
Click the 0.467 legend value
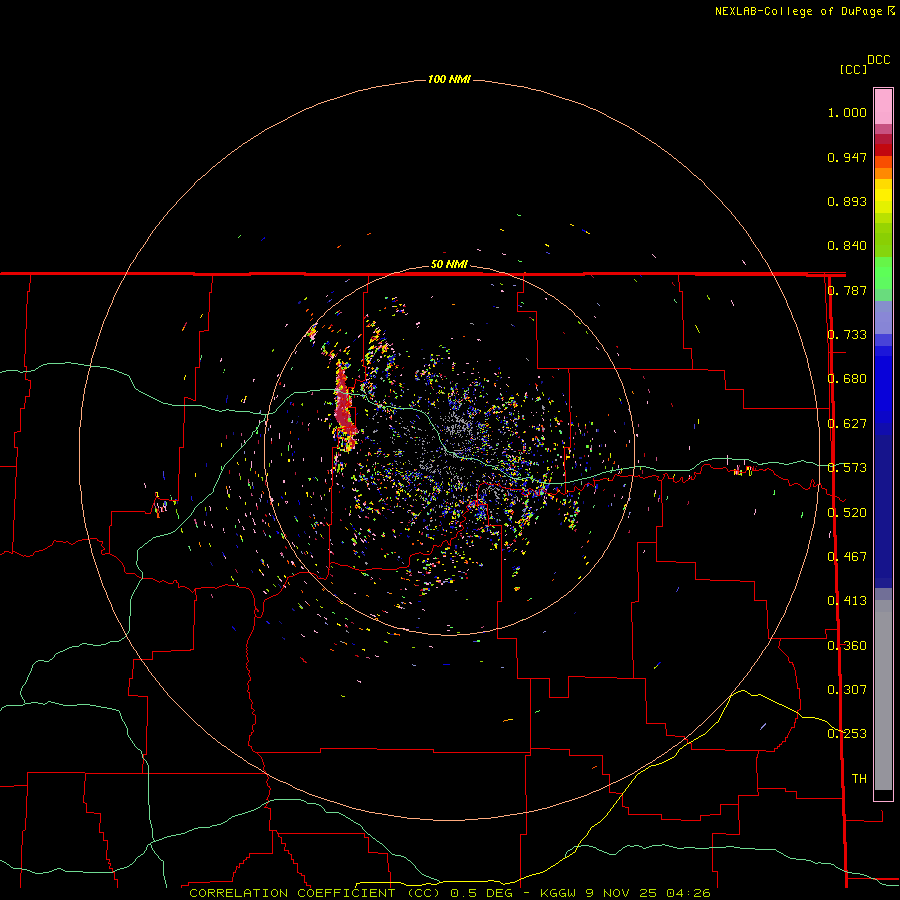[x=847, y=557]
